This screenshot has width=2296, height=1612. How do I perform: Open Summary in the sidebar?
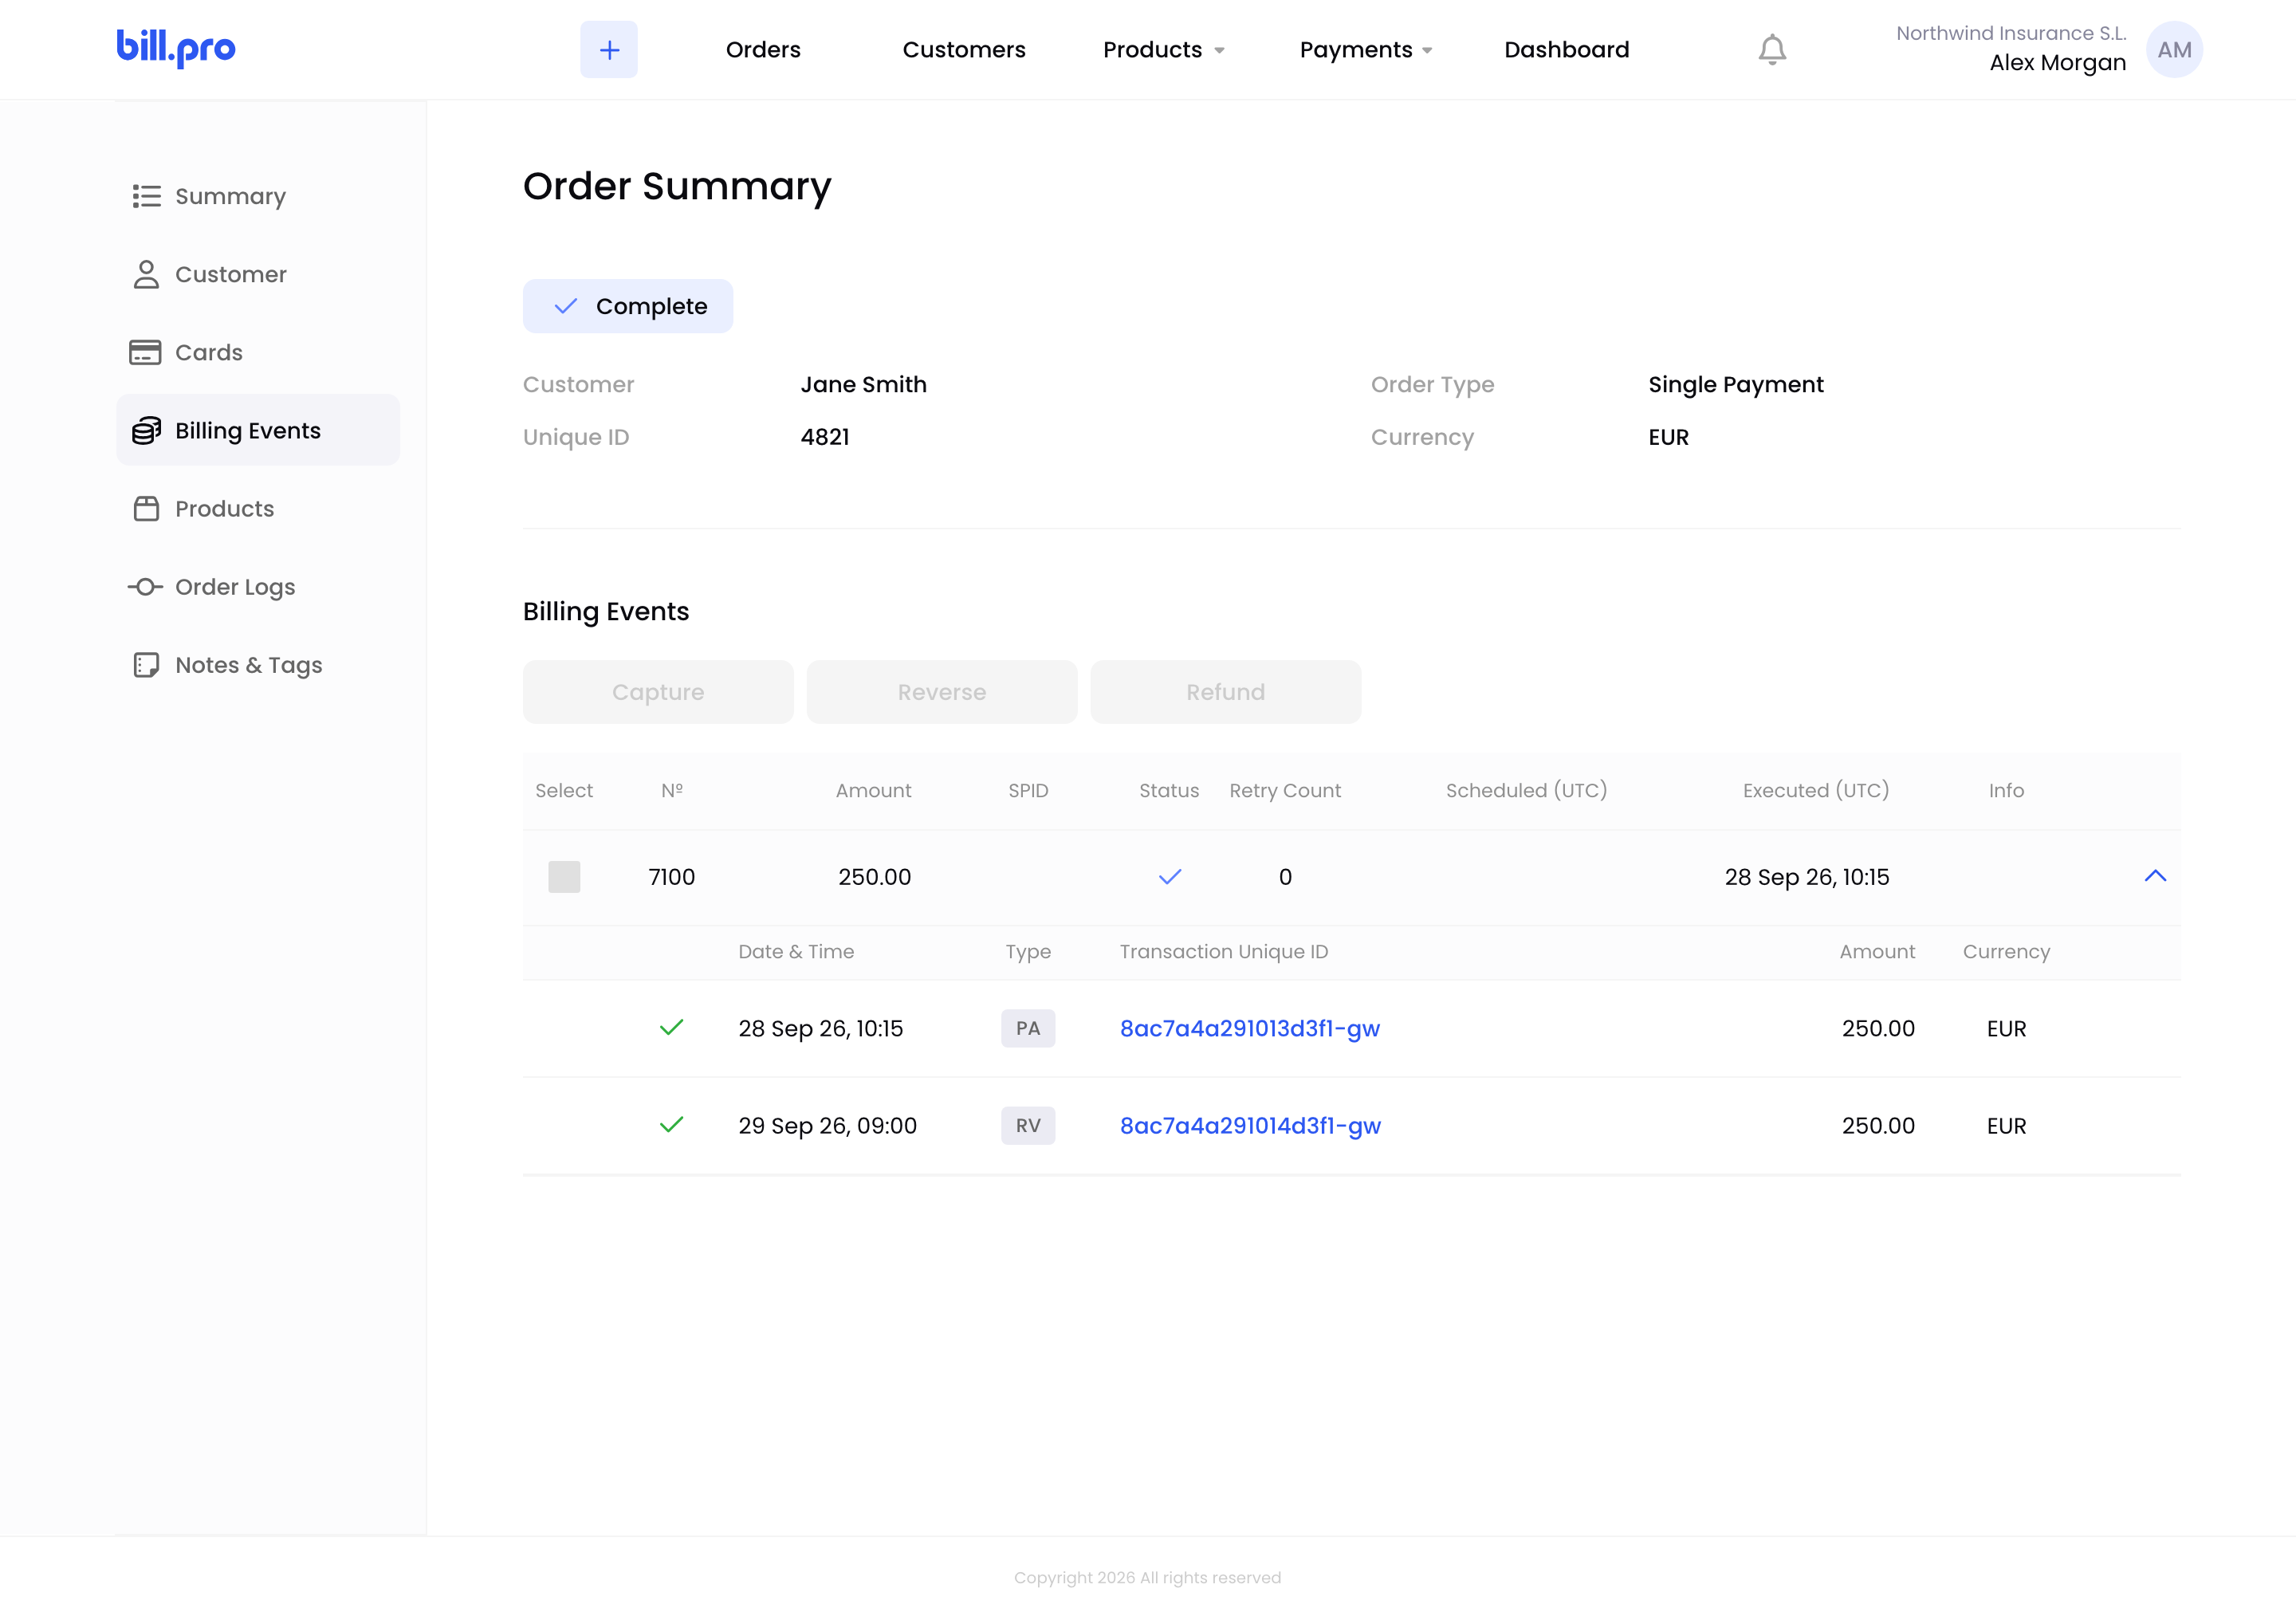pos(258,196)
